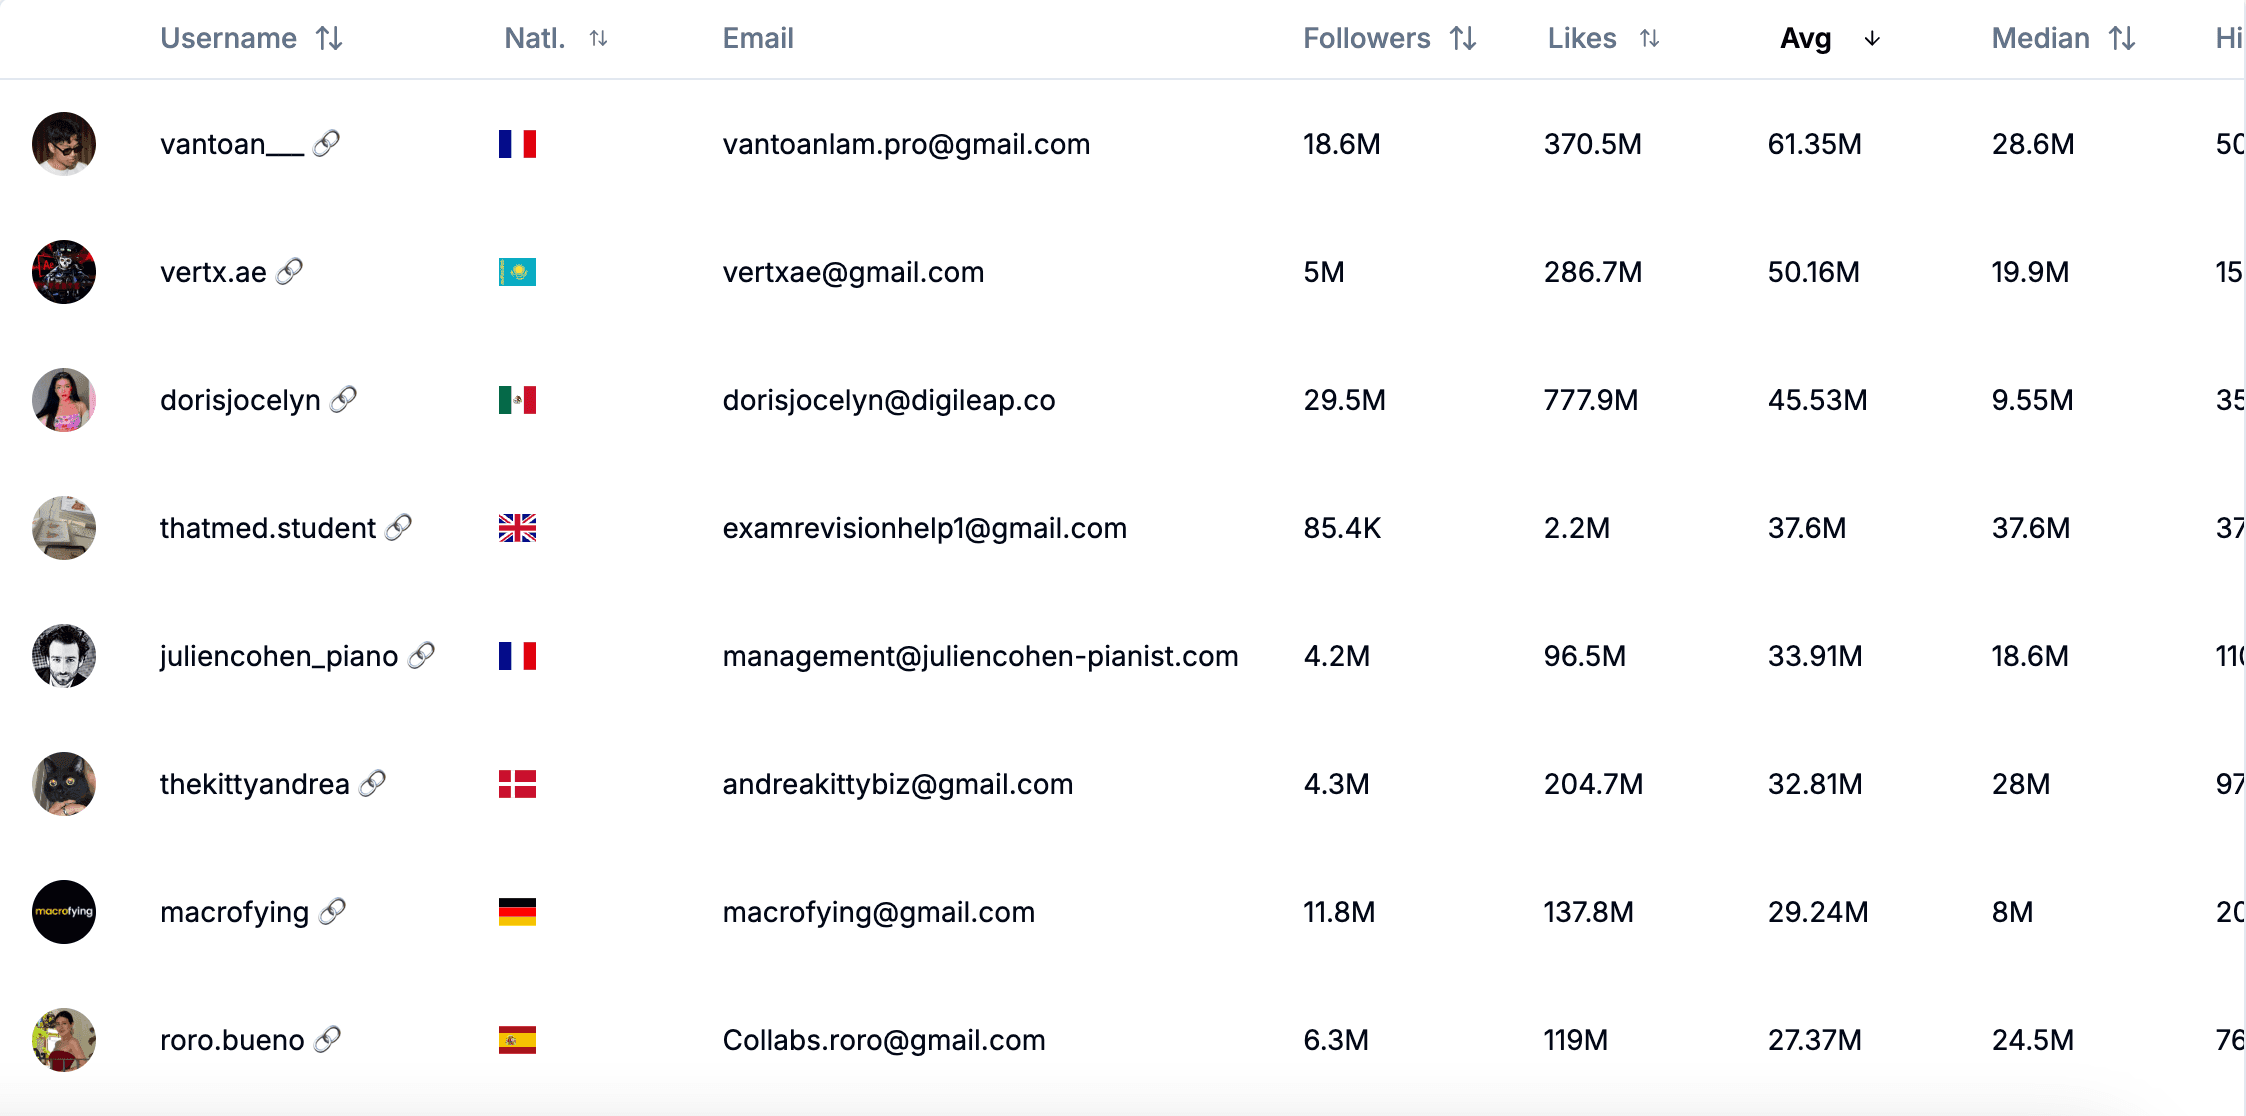Click link icon next to vantoan___

point(326,144)
